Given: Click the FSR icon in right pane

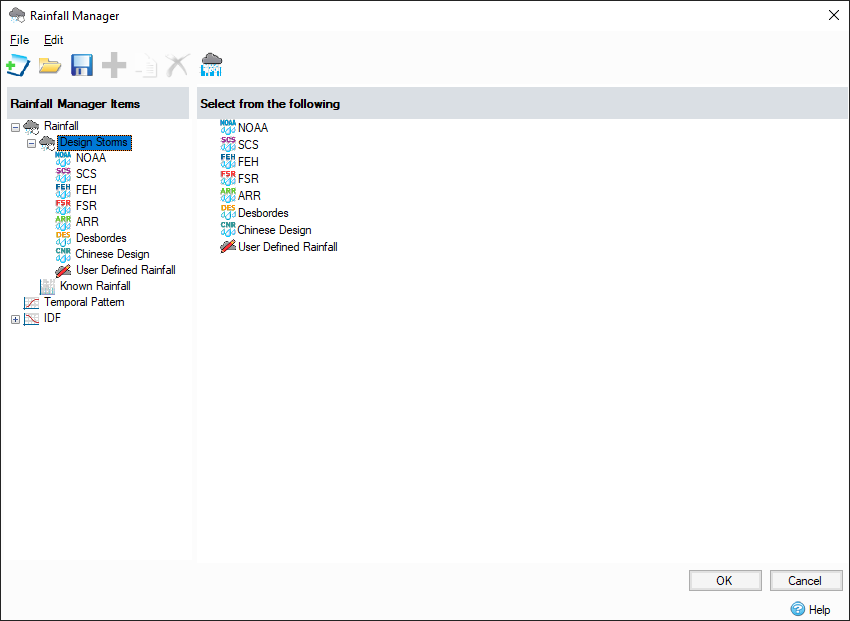Looking at the screenshot, I should click(x=228, y=178).
